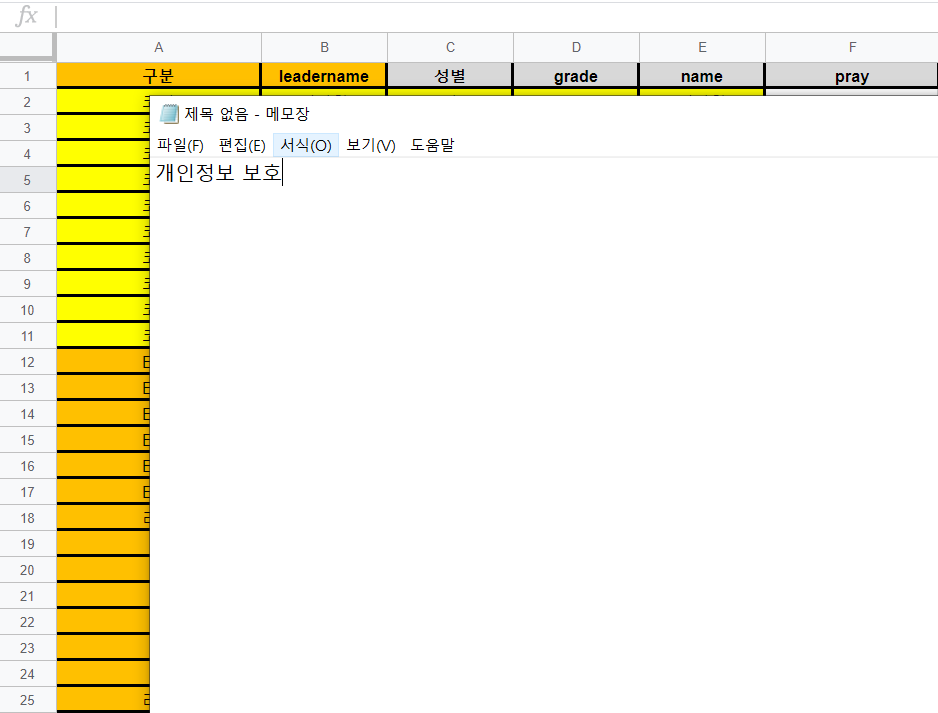This screenshot has height=713, width=938.
Task: Select row 18 header
Action: click(28, 519)
